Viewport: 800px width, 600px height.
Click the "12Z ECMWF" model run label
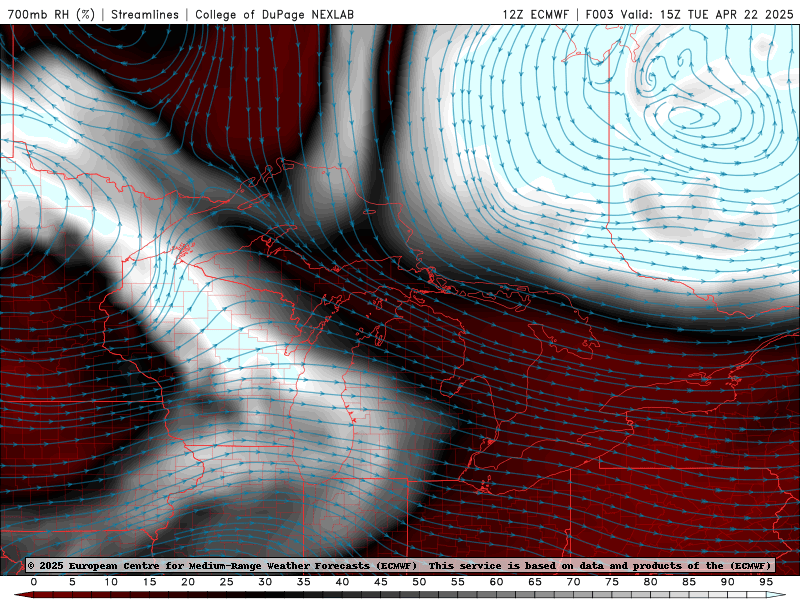coord(535,14)
